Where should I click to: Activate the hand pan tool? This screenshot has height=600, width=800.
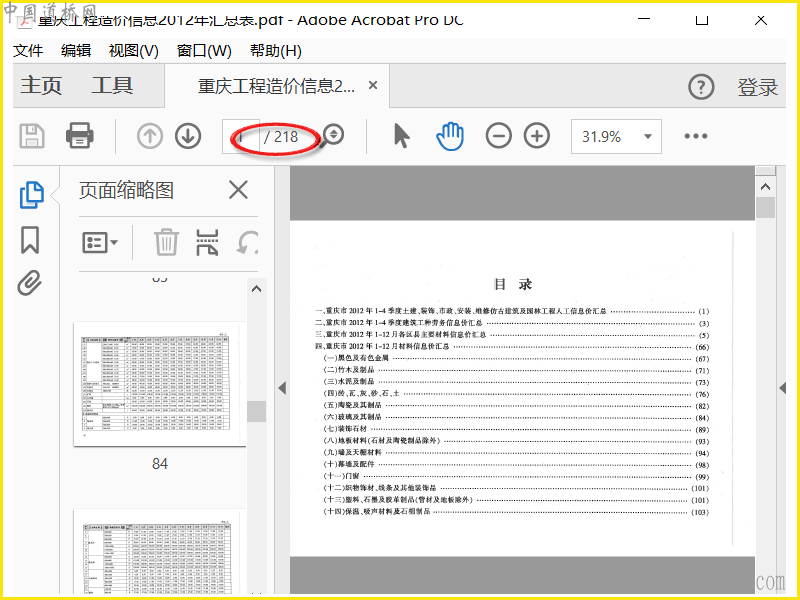click(450, 136)
